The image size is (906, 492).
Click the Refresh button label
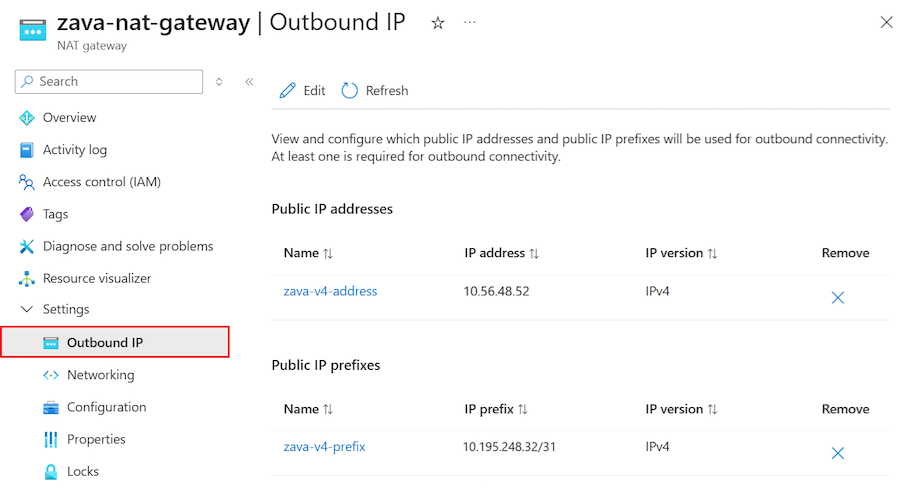[x=387, y=91]
